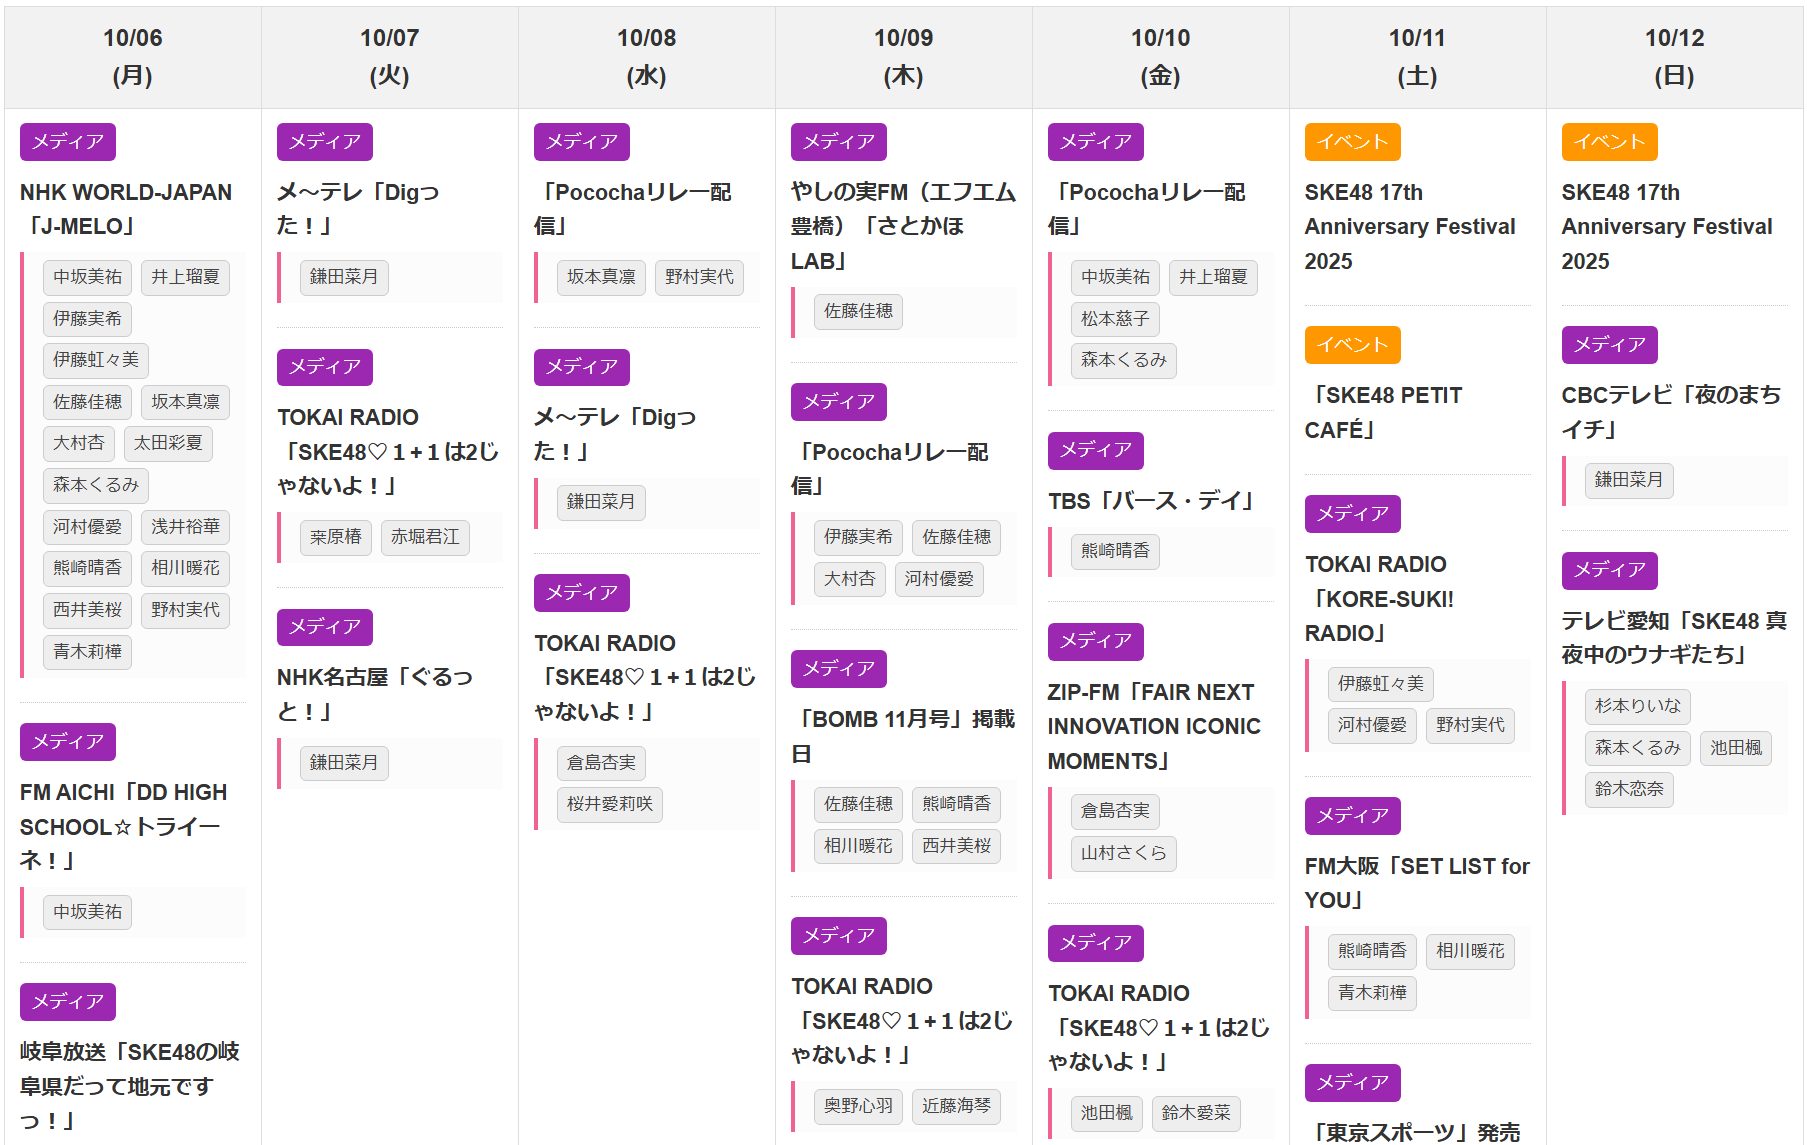Viewport: 1807px width, 1145px height.
Task: Click the 松本慈子 member tag
Action: (x=1115, y=319)
